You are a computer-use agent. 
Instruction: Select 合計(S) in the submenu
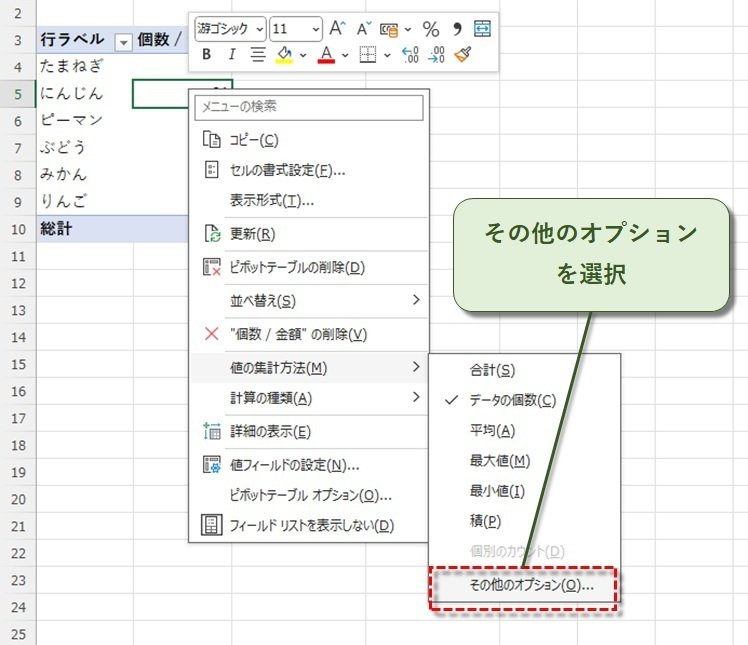(524, 370)
